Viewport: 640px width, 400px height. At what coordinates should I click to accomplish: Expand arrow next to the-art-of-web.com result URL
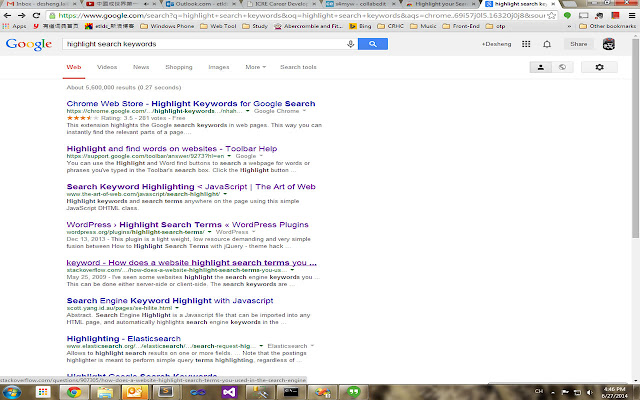(225, 194)
